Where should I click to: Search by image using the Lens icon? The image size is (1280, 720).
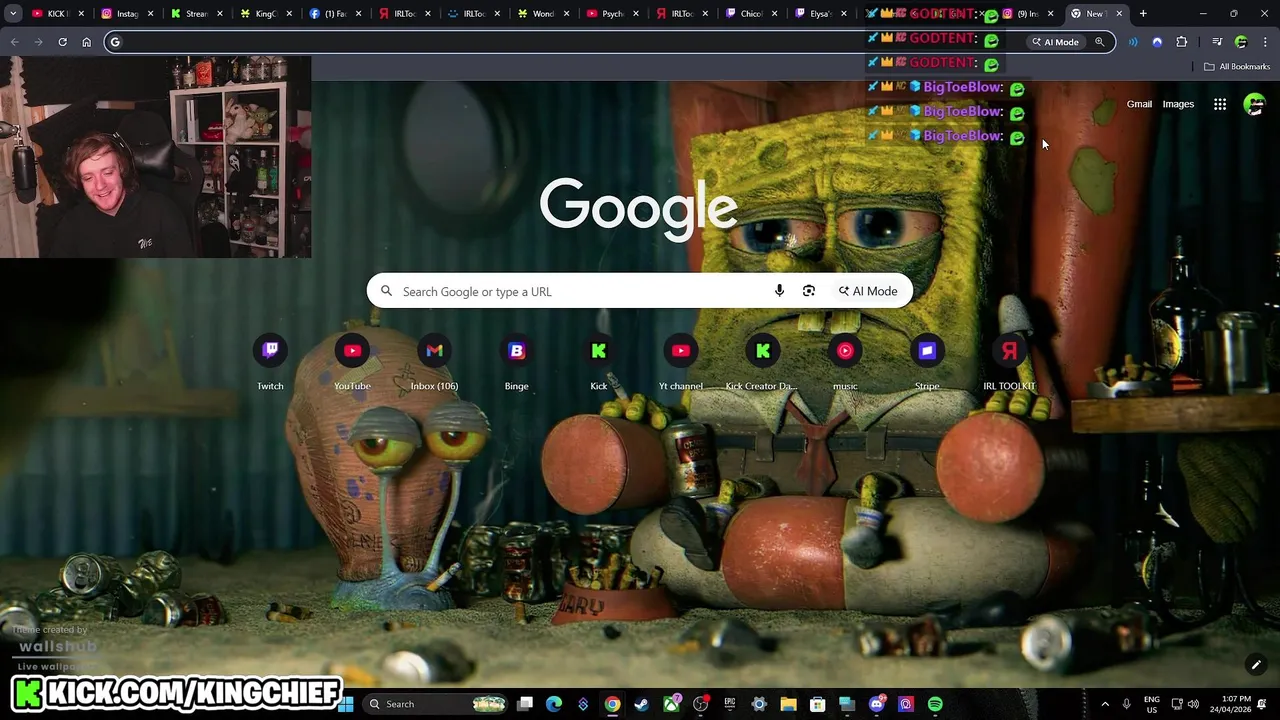[x=809, y=291]
